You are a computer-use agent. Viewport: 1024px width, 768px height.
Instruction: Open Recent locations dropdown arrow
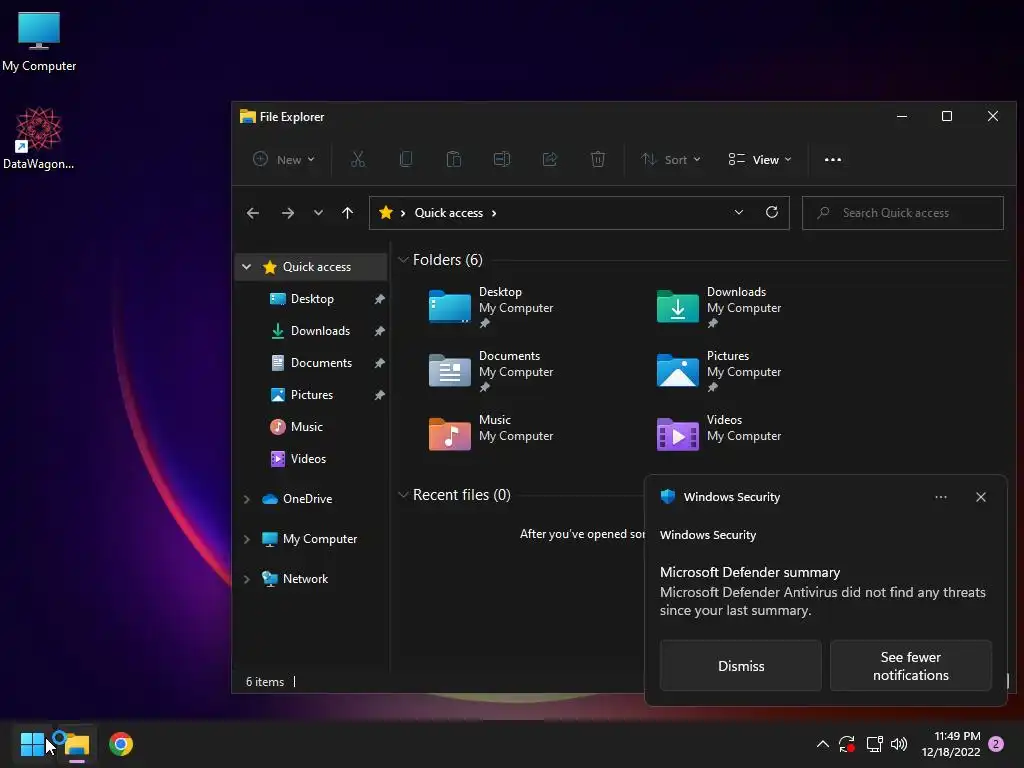(x=318, y=213)
